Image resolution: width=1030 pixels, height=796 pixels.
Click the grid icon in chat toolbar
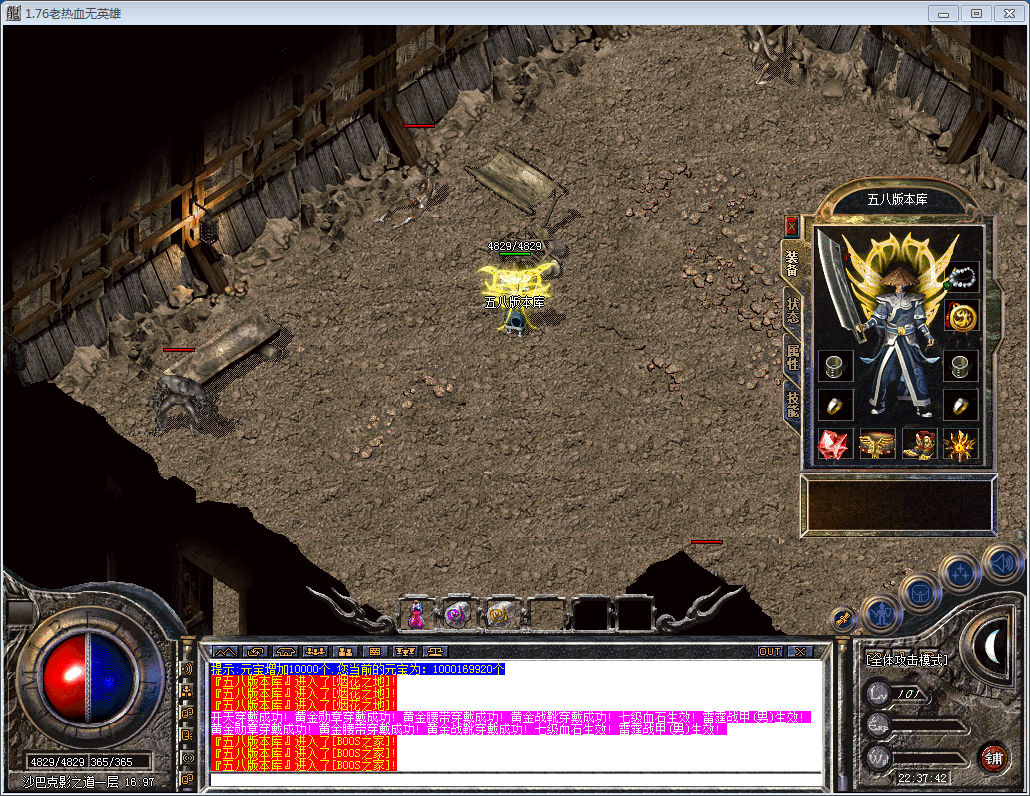375,652
